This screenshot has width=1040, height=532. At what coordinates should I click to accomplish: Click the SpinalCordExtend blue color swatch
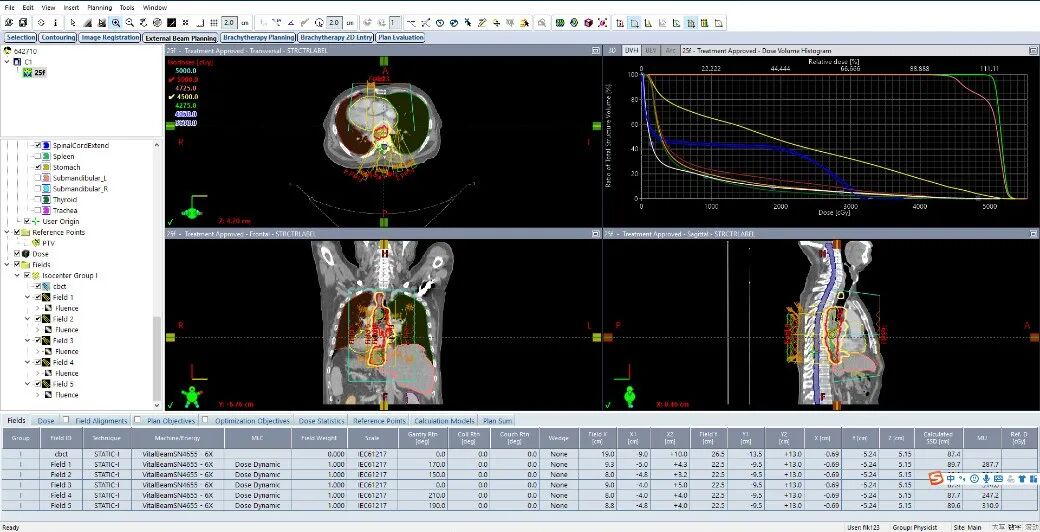click(x=46, y=145)
